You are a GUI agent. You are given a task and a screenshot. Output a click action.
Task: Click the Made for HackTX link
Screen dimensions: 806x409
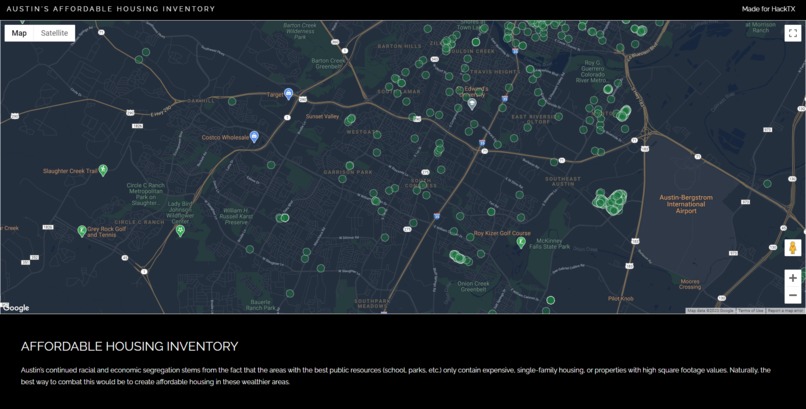tap(768, 9)
